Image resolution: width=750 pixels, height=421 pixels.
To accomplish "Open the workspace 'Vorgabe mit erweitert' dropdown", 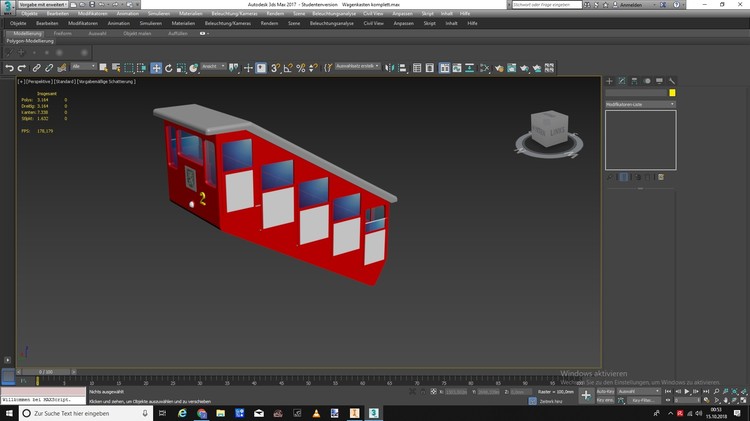I will coord(43,4).
